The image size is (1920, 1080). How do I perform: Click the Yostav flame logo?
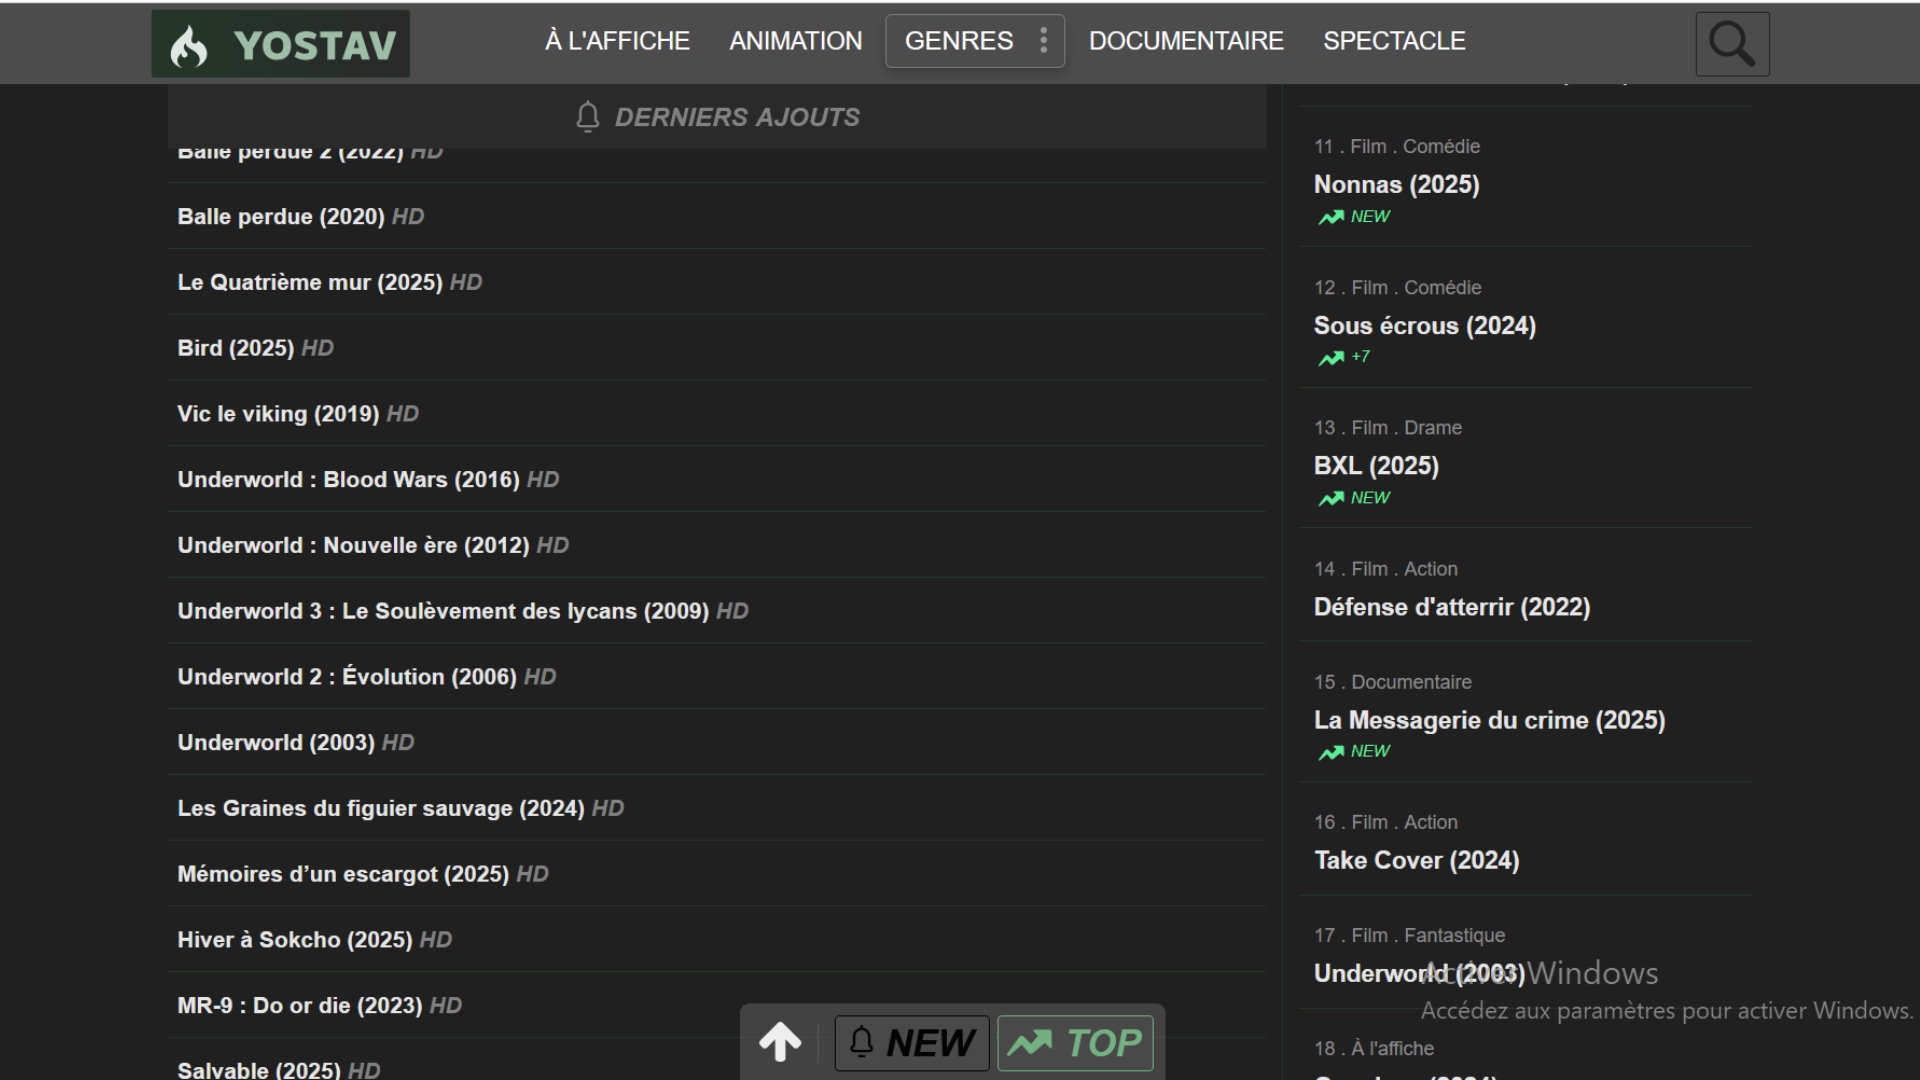189,46
